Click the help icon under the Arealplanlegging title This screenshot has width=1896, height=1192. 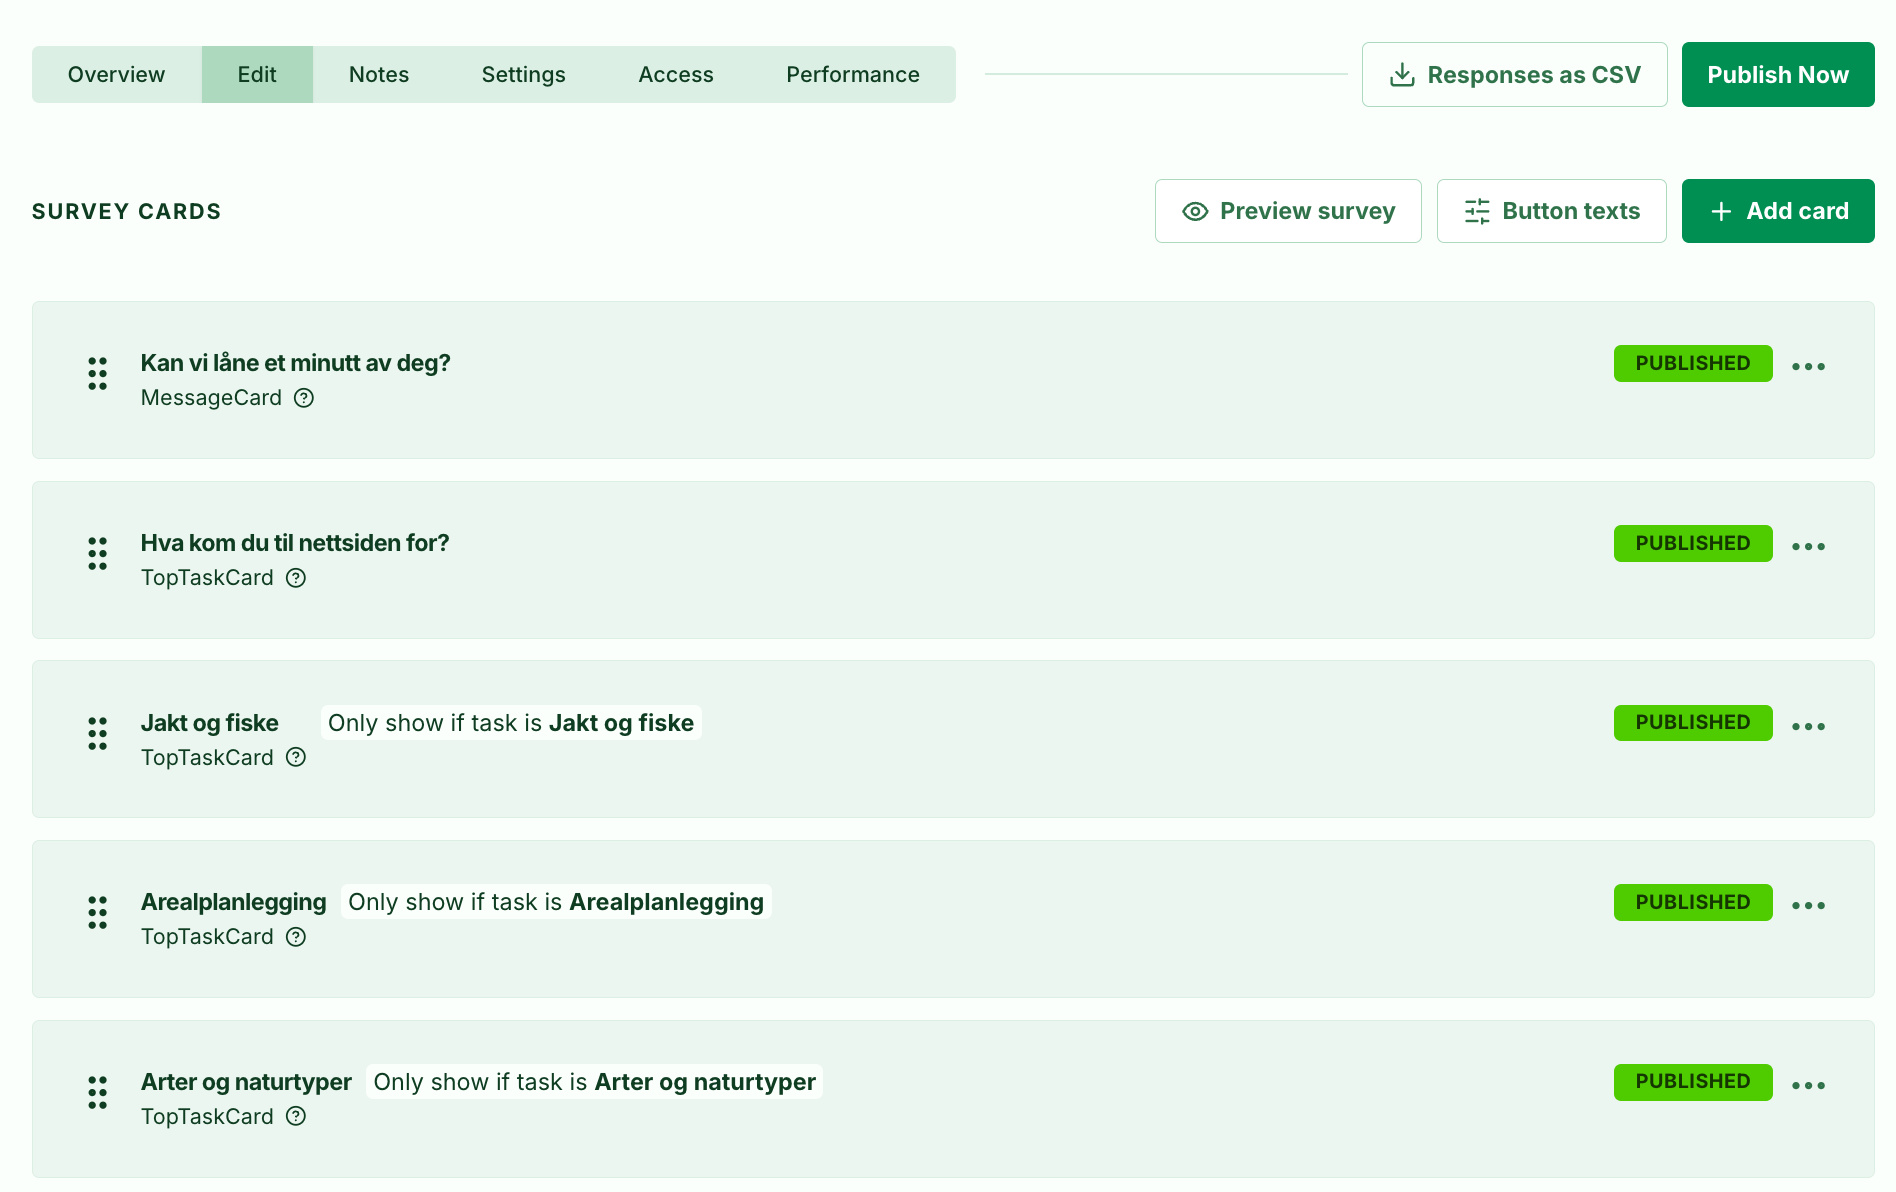296,937
